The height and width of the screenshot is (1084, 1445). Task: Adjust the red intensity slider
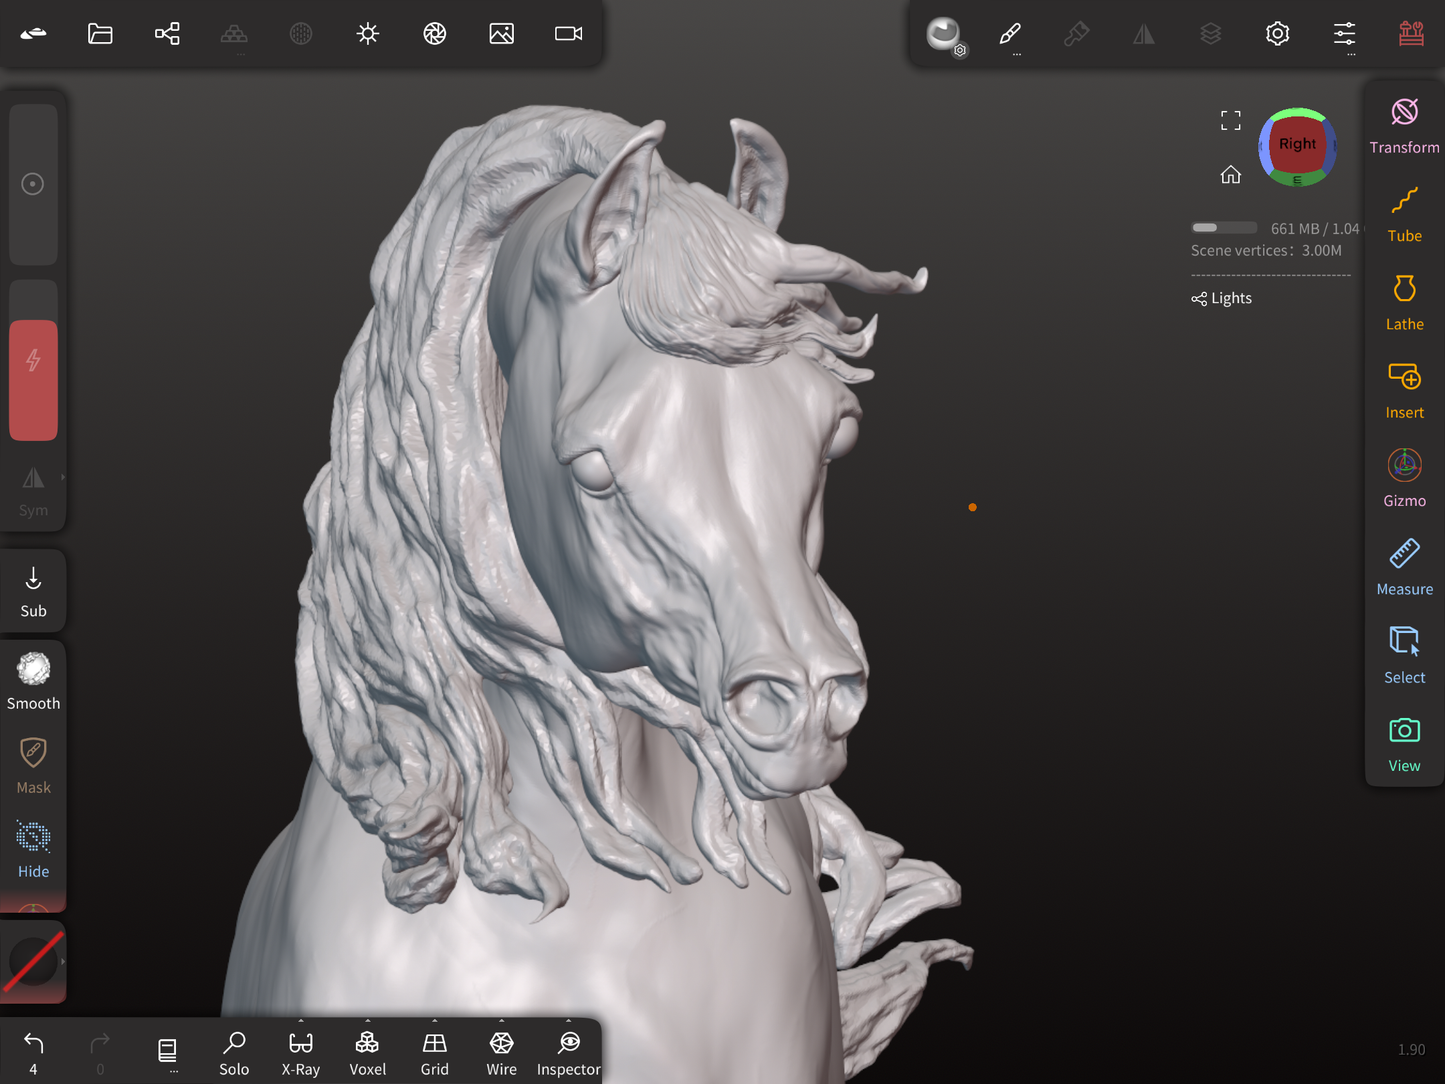(33, 380)
